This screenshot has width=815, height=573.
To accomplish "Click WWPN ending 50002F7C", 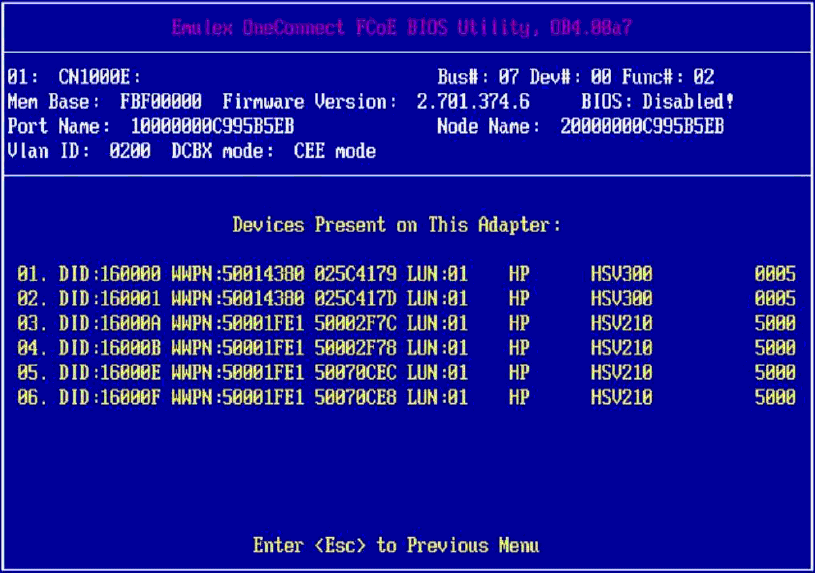I will [x=356, y=323].
